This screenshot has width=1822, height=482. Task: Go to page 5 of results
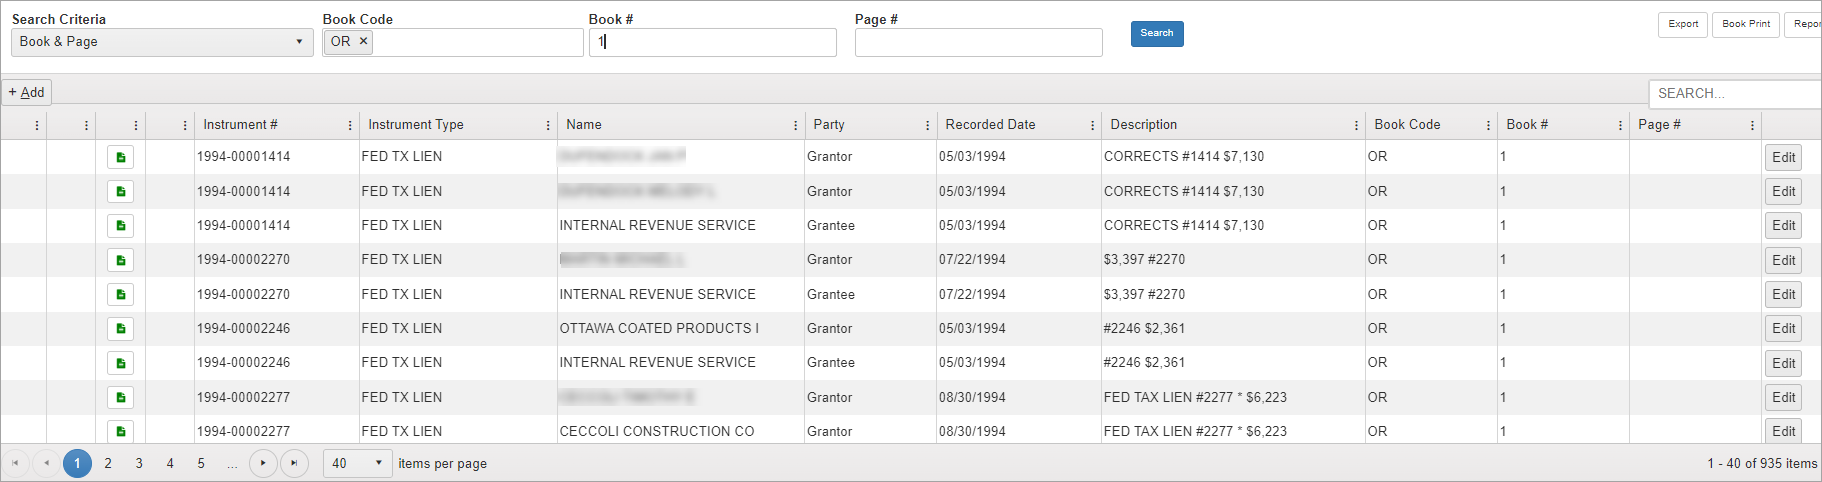click(201, 463)
